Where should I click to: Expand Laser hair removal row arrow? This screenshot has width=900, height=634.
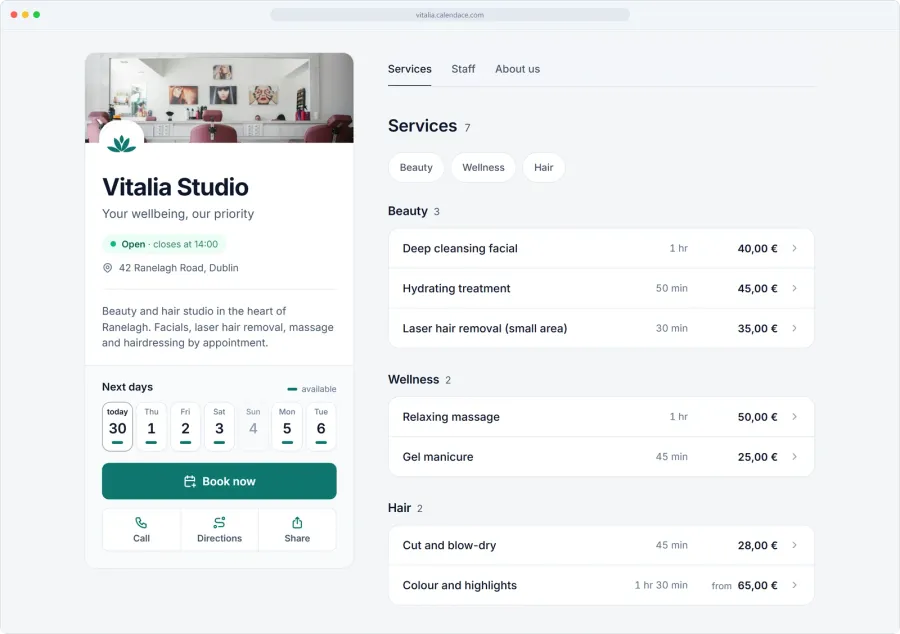(x=794, y=328)
